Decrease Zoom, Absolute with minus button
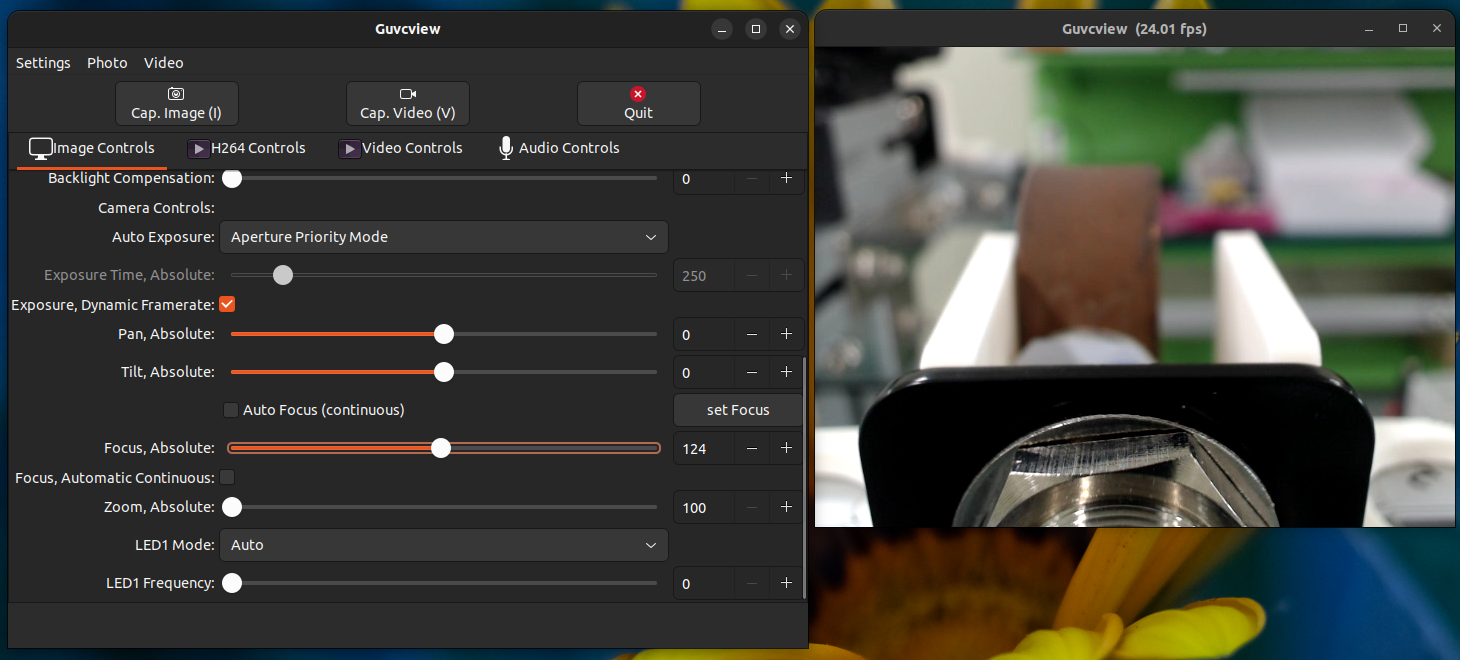This screenshot has width=1460, height=660. pyautogui.click(x=752, y=507)
